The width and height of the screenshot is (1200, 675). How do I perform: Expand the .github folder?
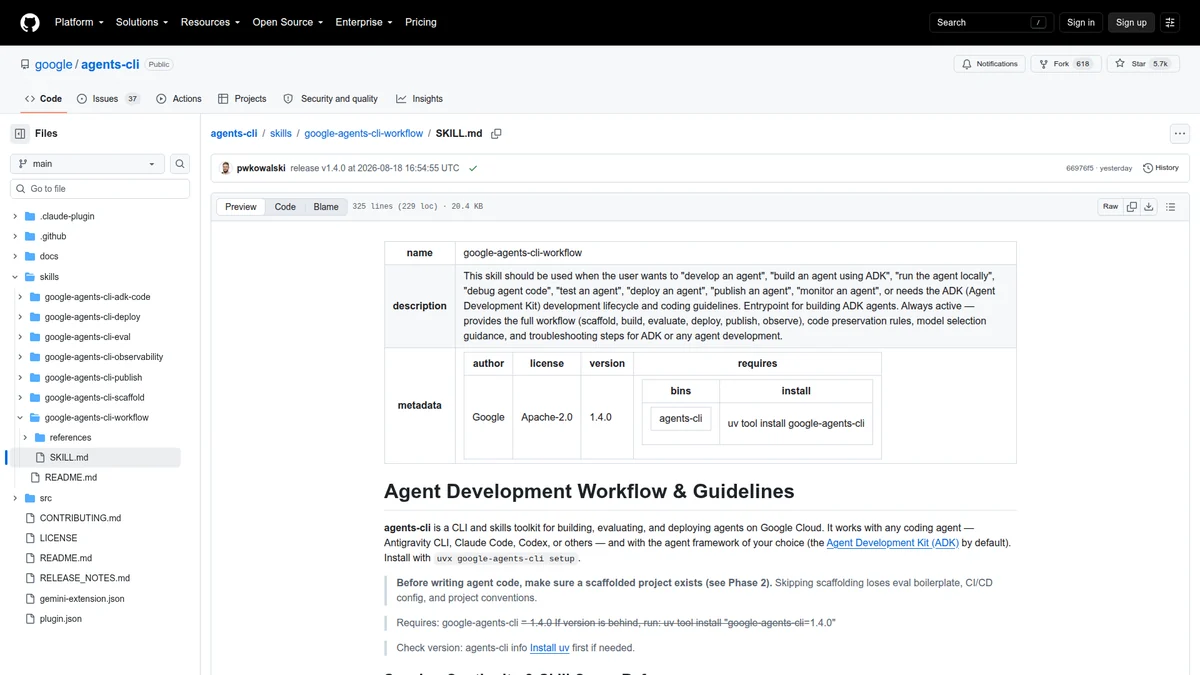pos(15,236)
